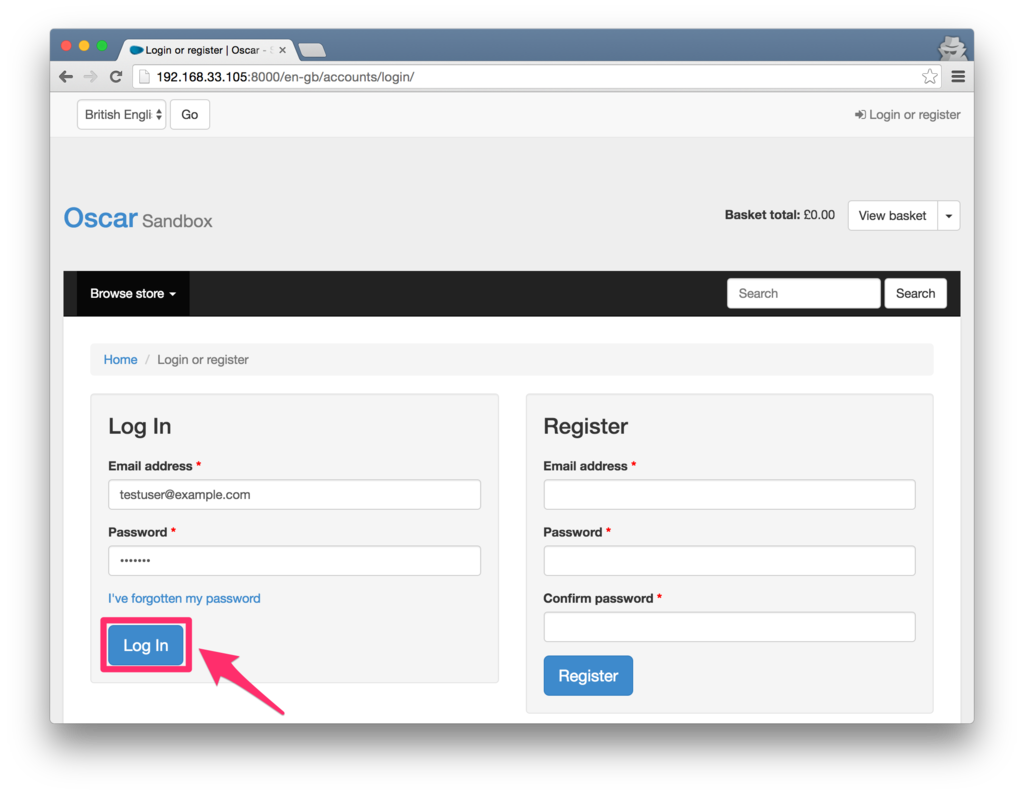This screenshot has width=1024, height=795.
Task: Click the Register password field
Action: [729, 560]
